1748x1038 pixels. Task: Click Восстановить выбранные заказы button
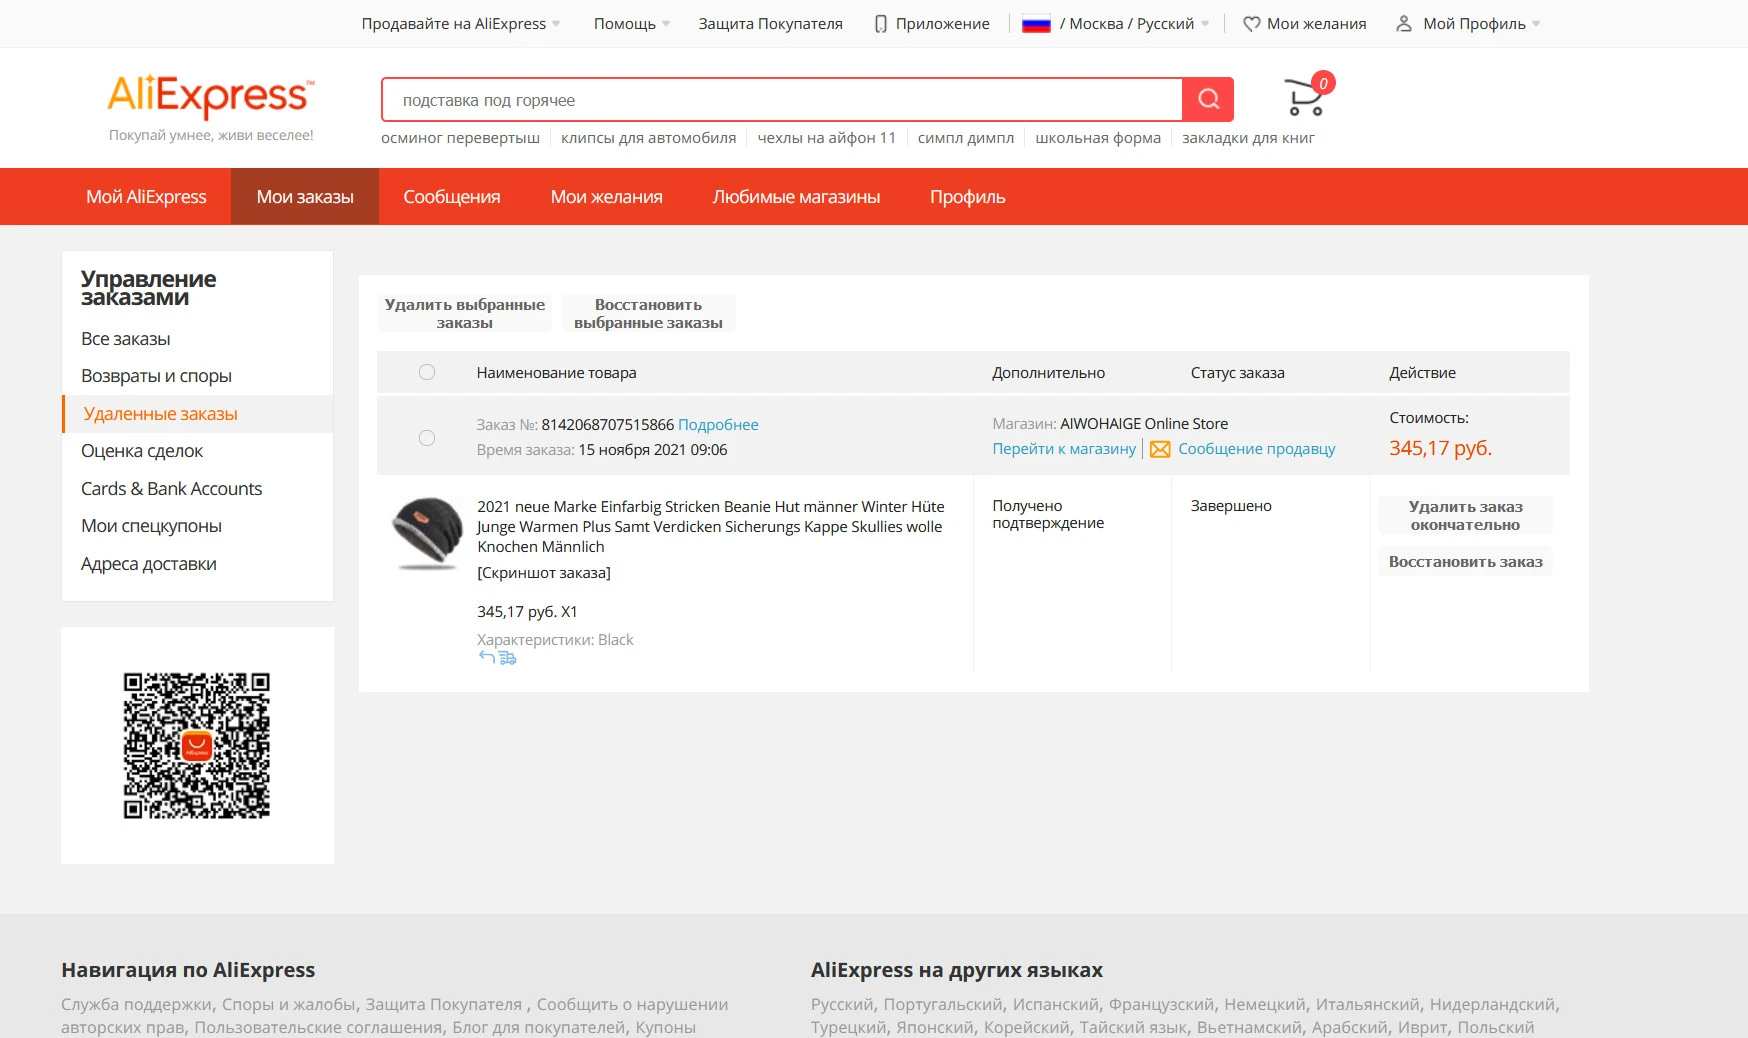coord(648,313)
